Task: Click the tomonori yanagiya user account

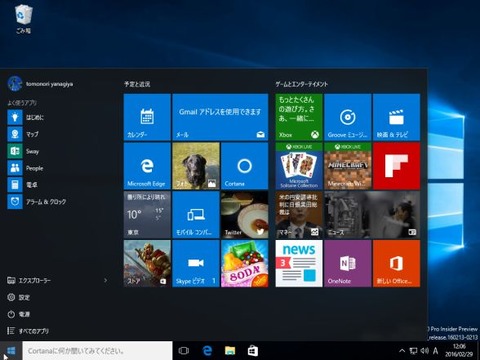Action: (x=40, y=84)
